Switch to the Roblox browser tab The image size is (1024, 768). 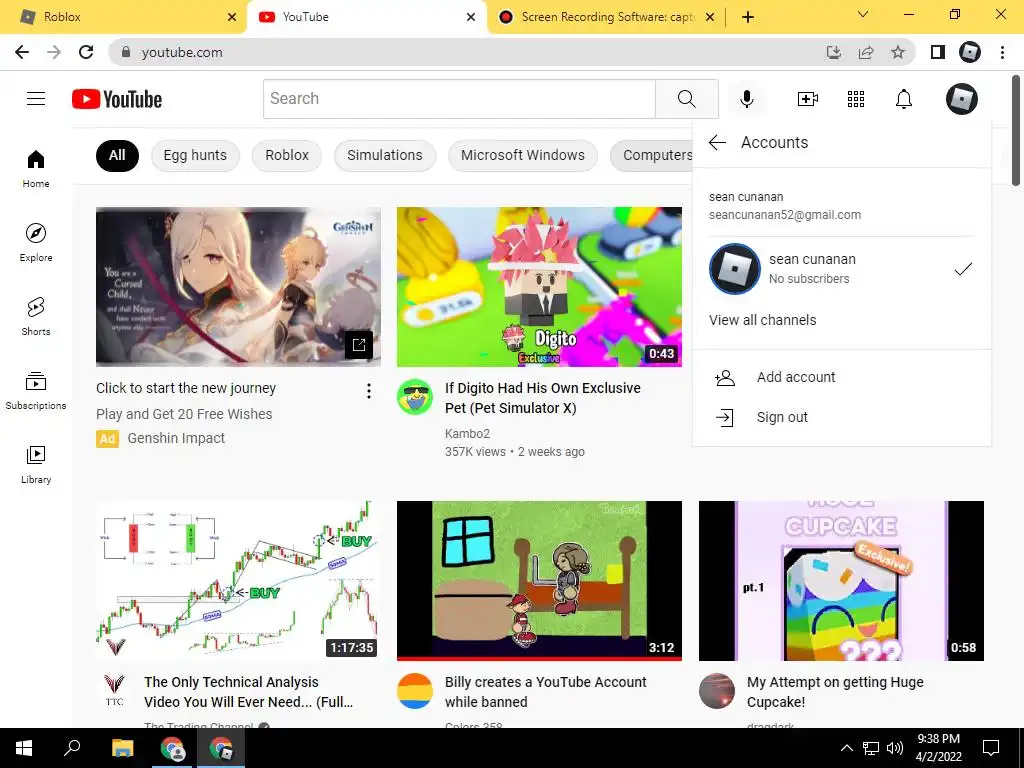(x=124, y=17)
